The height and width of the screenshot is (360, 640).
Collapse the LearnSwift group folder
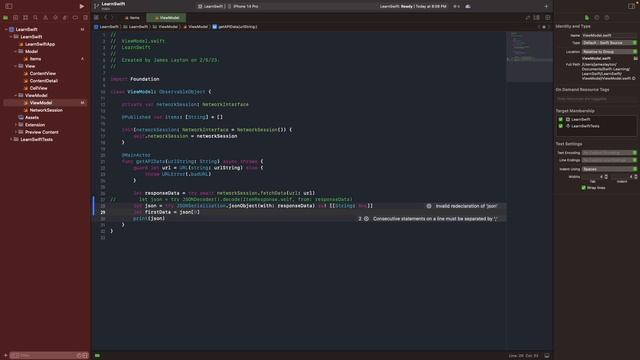(x=11, y=37)
